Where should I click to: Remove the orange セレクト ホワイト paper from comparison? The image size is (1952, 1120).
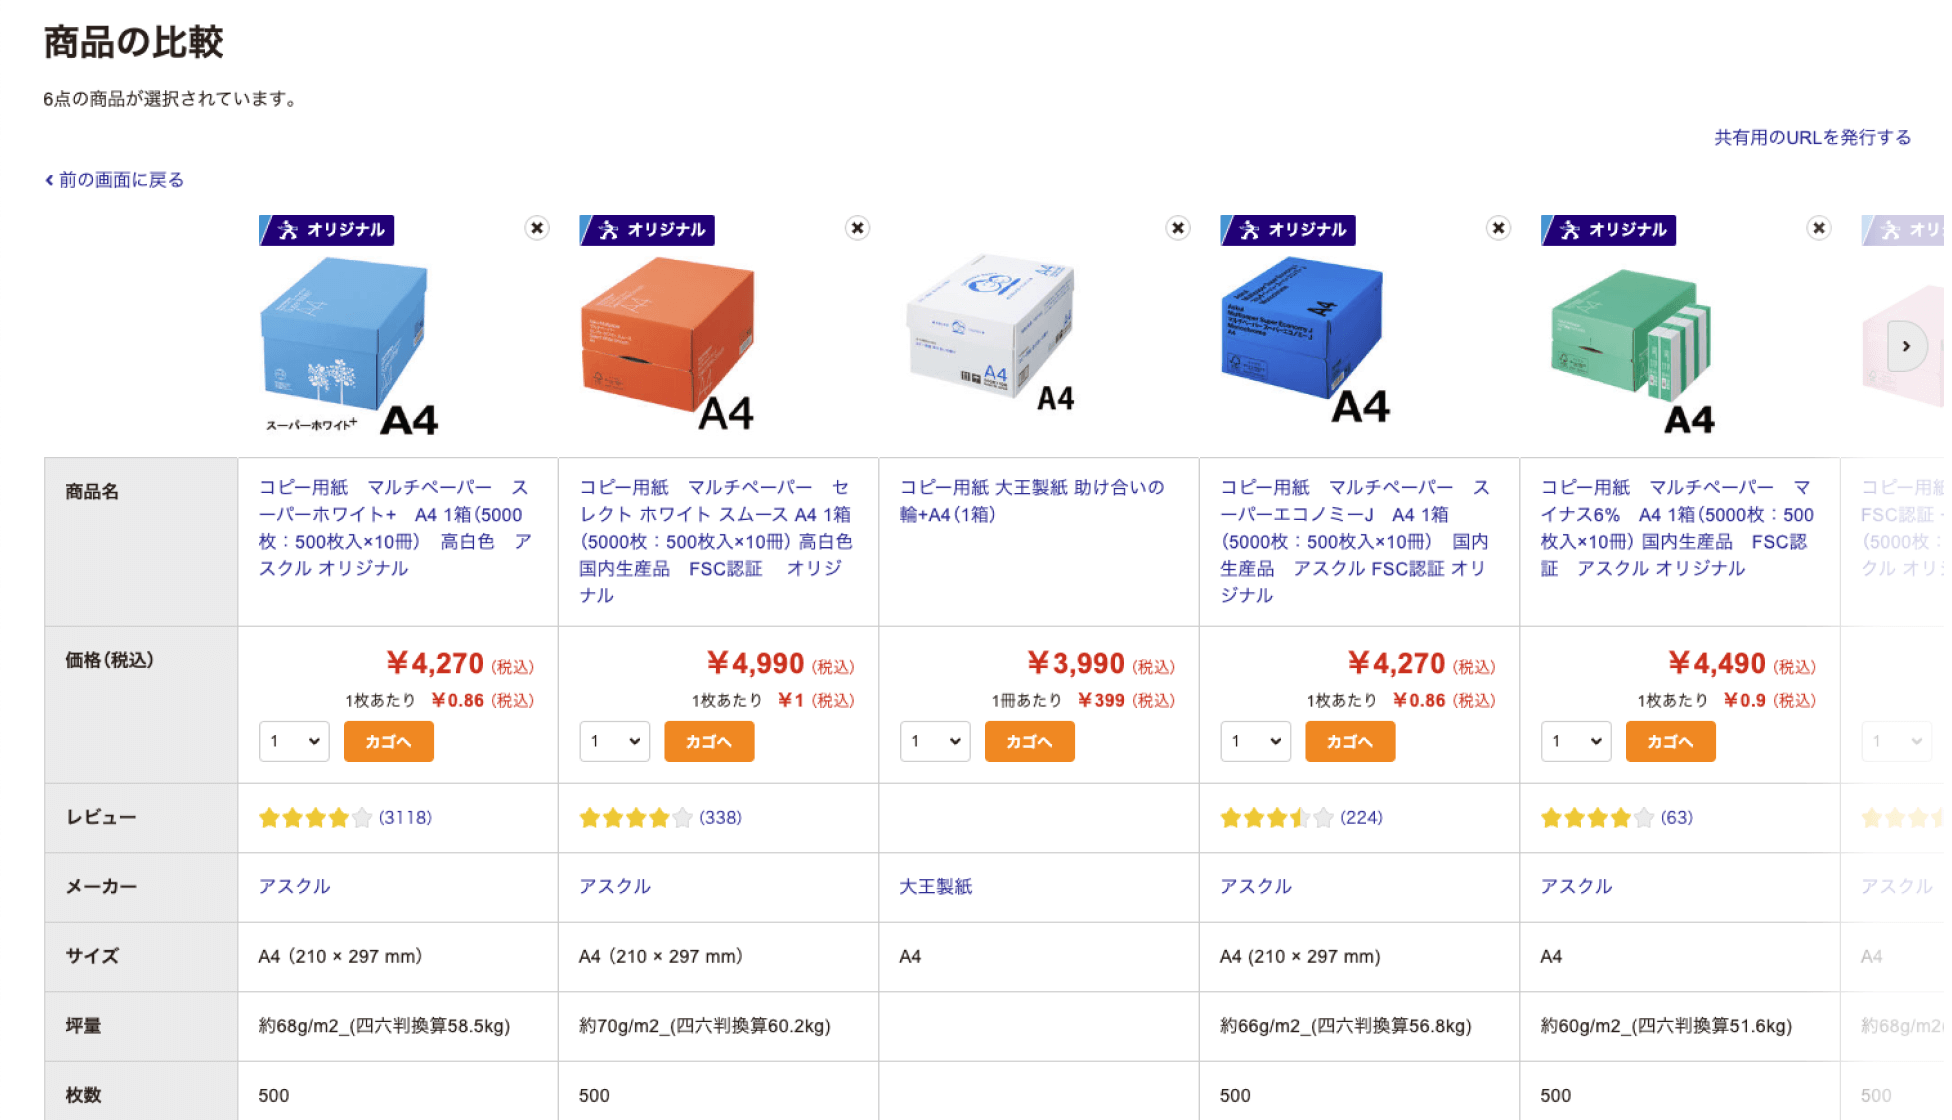[858, 229]
